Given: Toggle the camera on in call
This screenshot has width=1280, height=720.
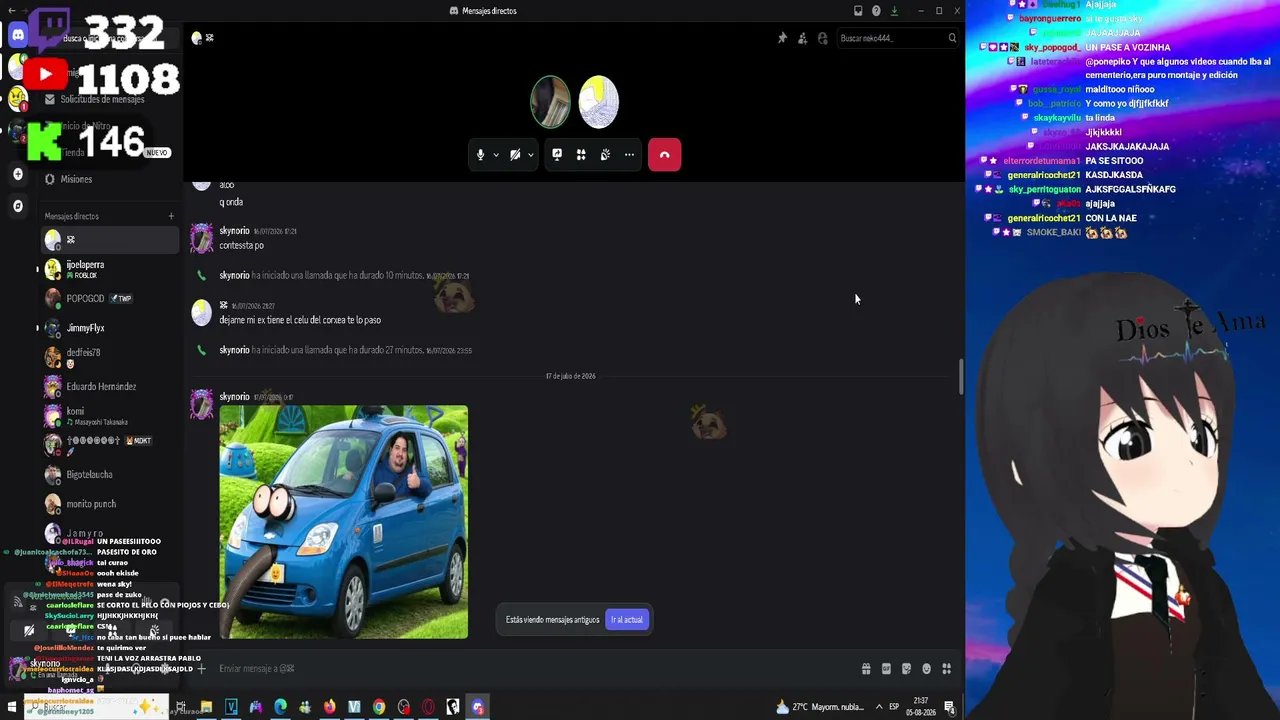Looking at the screenshot, I should point(515,155).
